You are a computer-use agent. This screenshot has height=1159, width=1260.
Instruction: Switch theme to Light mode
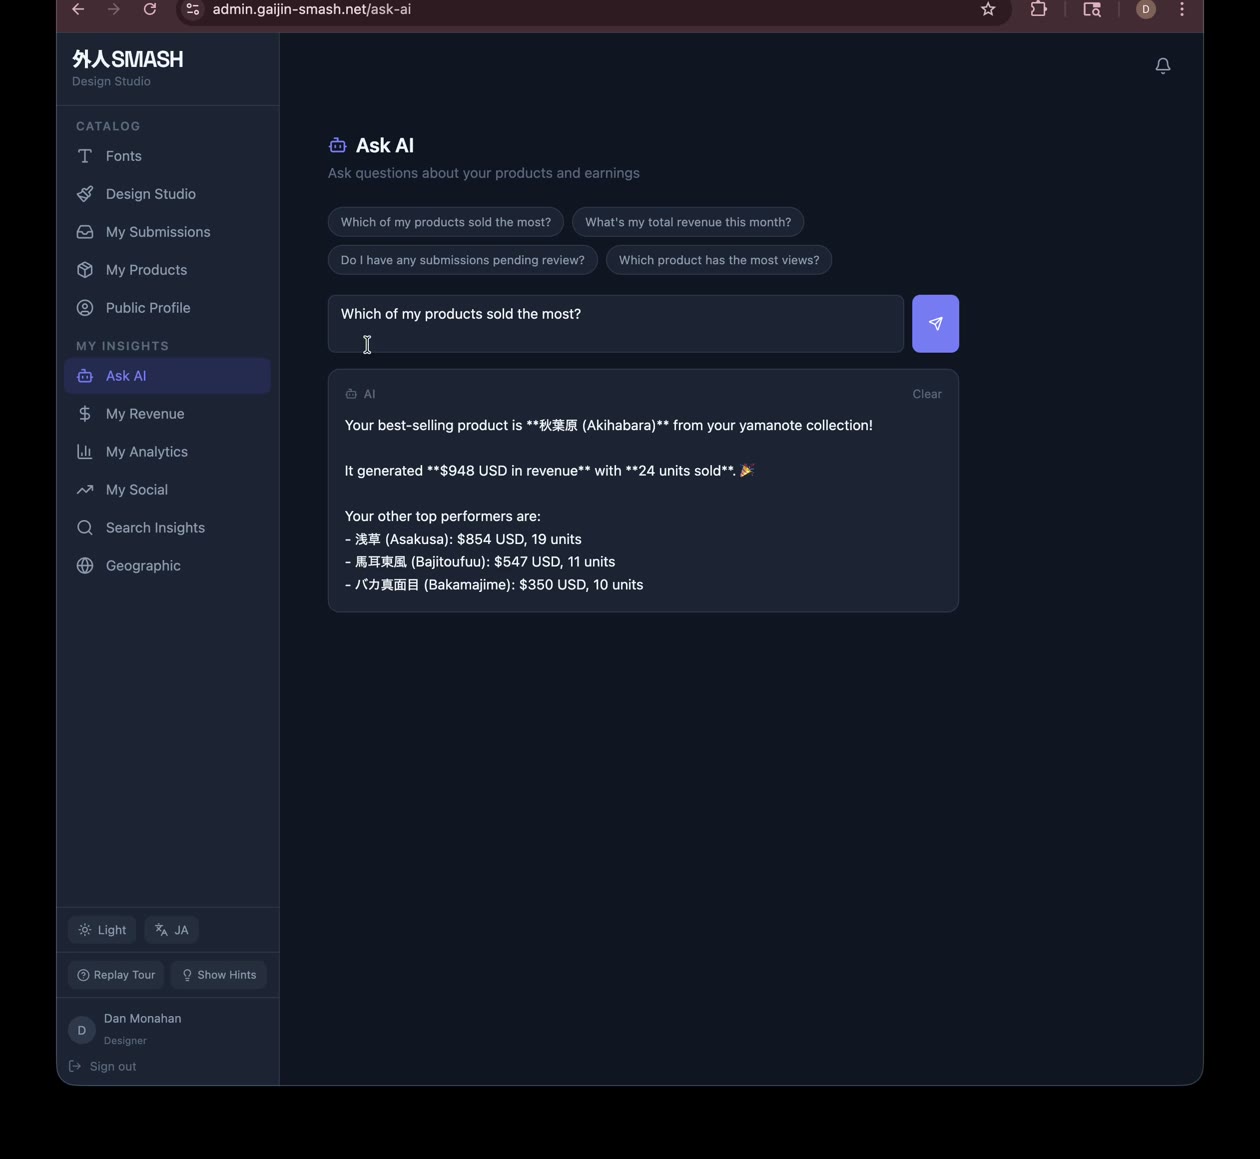[101, 929]
